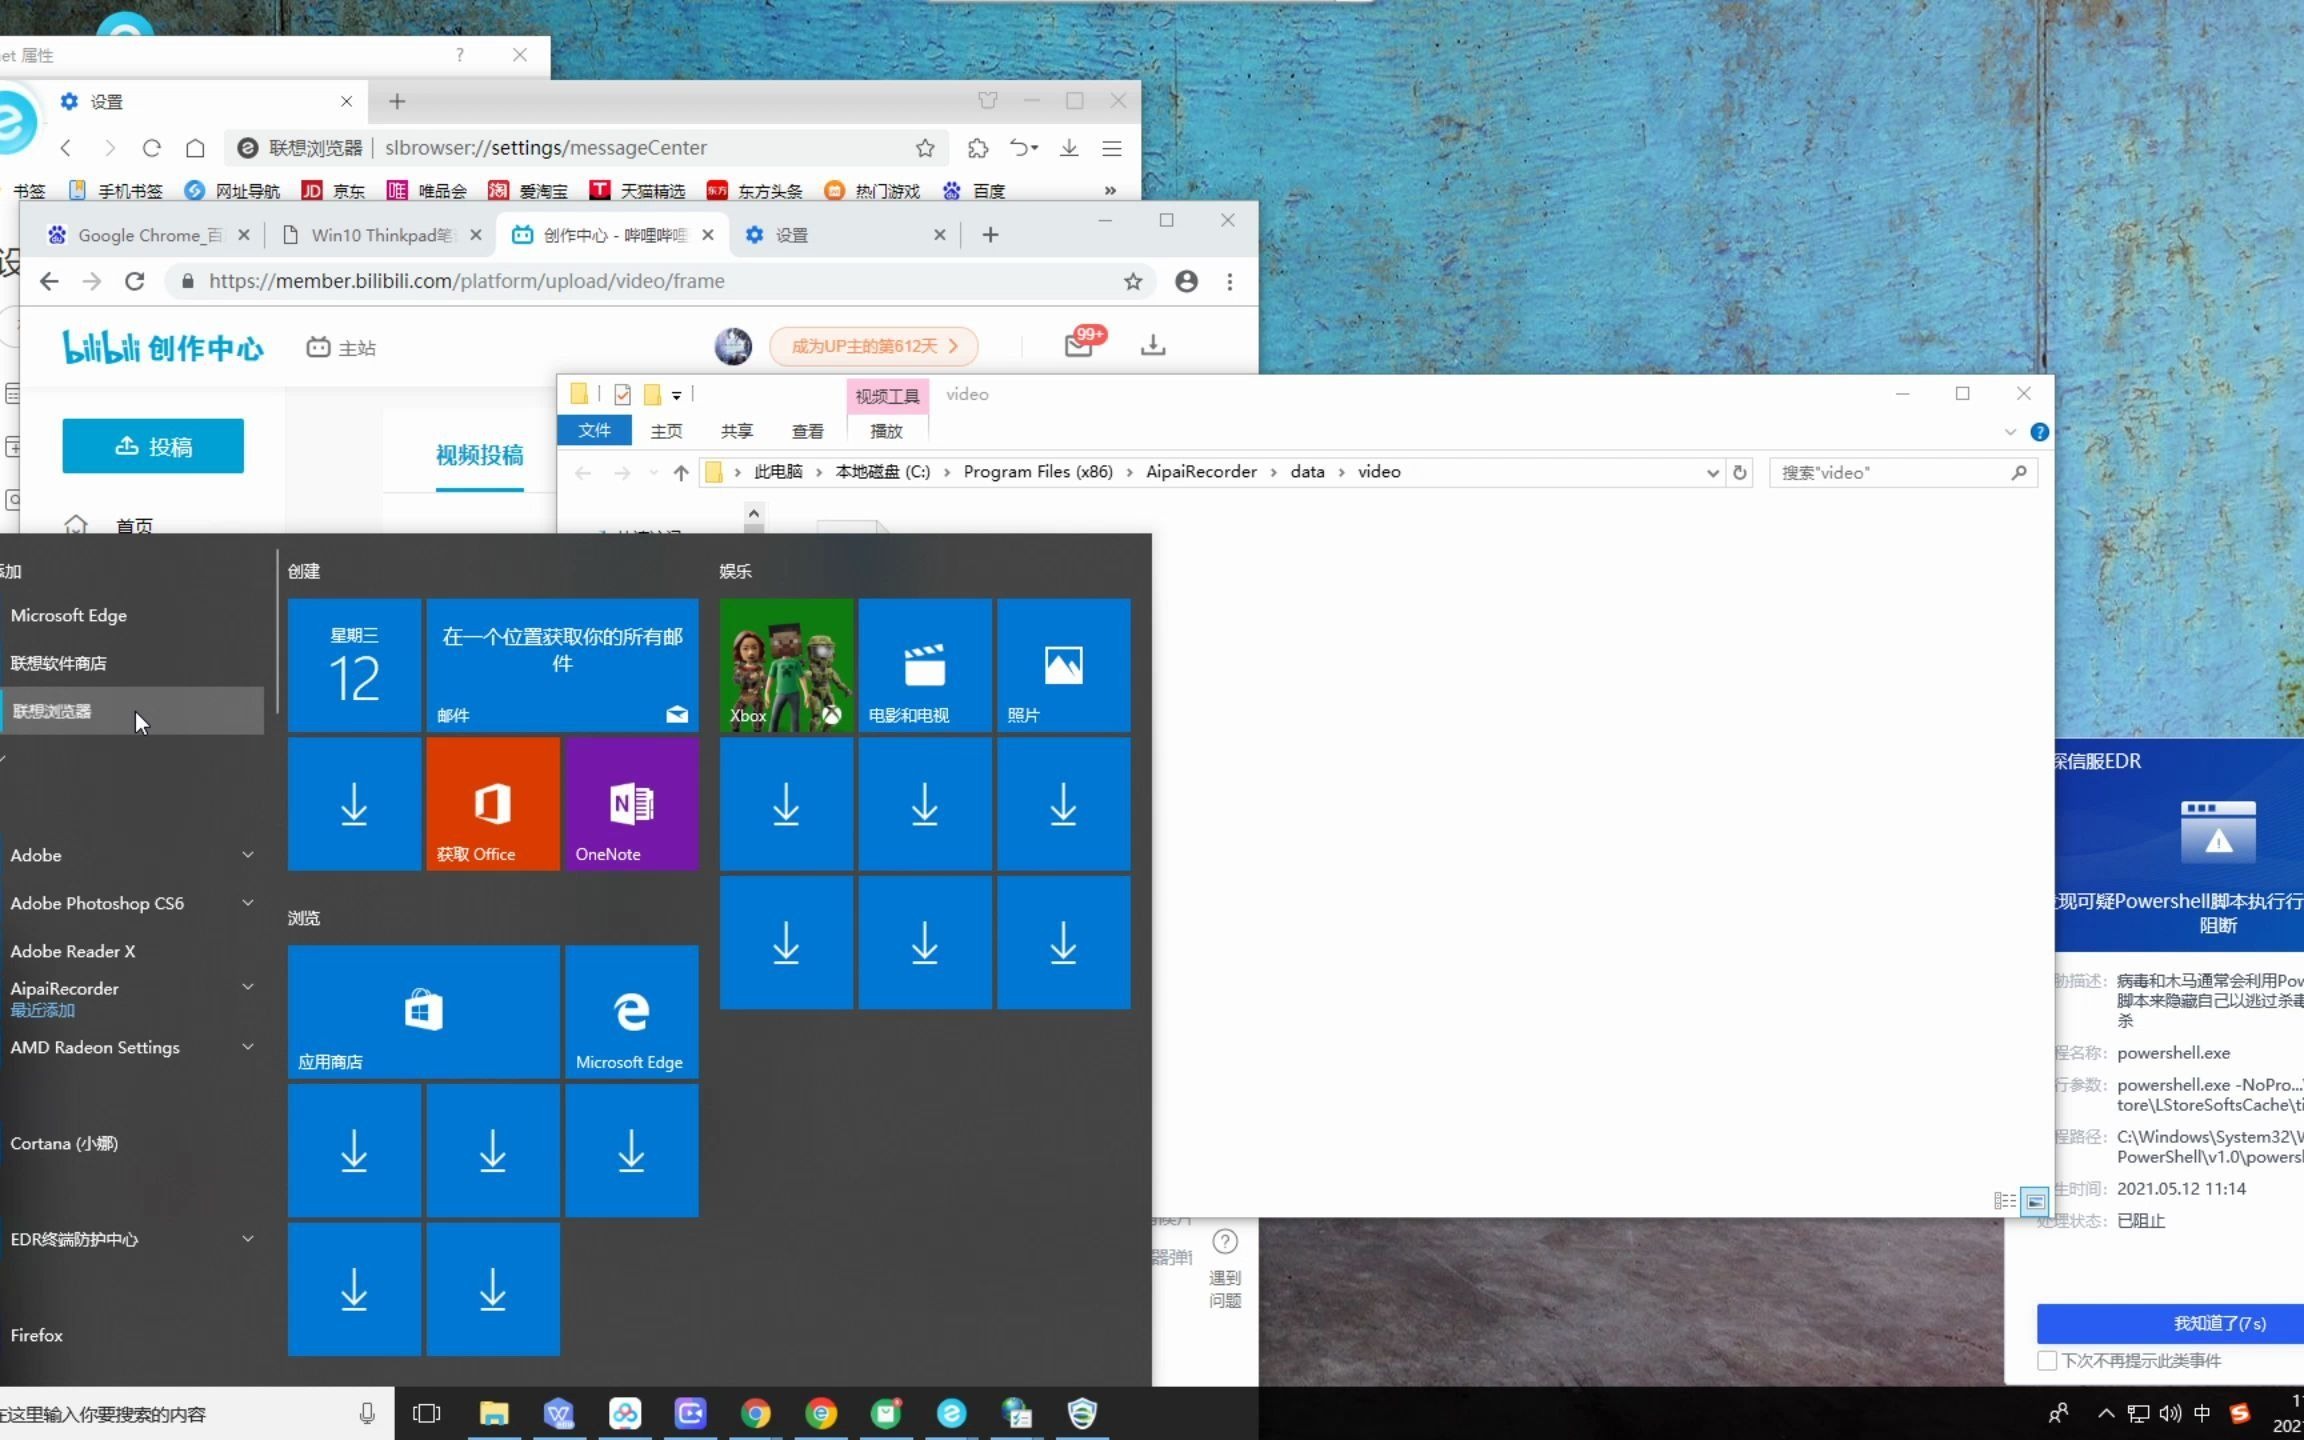
Task: Expand Adobe Photoshop CS6 folder
Action: point(248,903)
